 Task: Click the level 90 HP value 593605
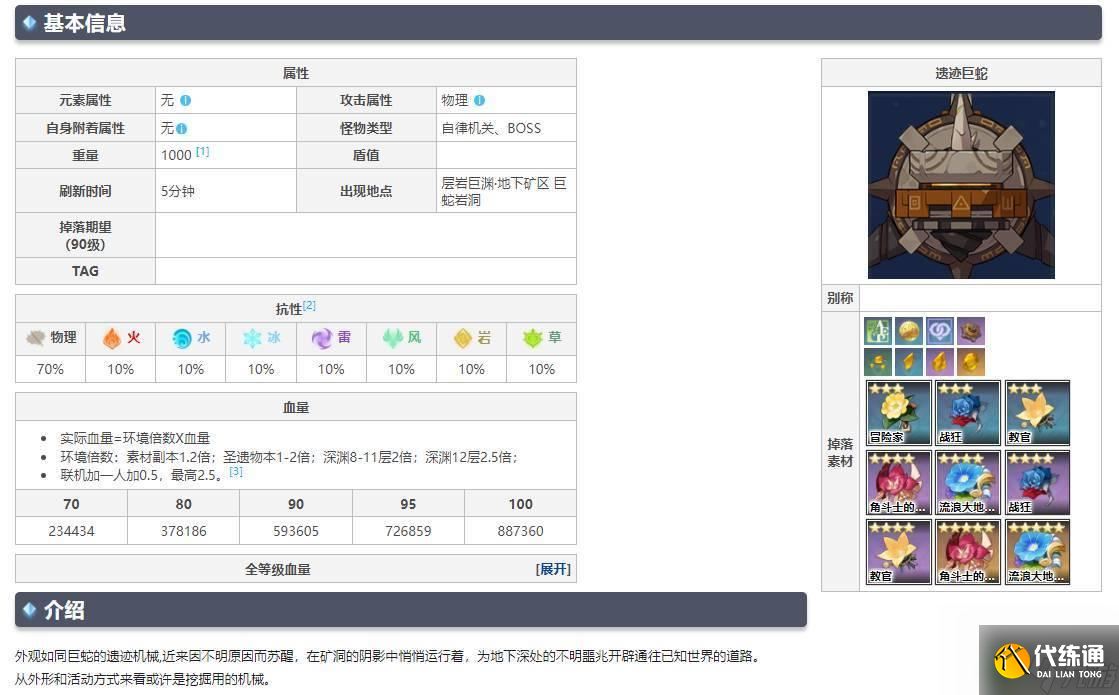coord(295,531)
